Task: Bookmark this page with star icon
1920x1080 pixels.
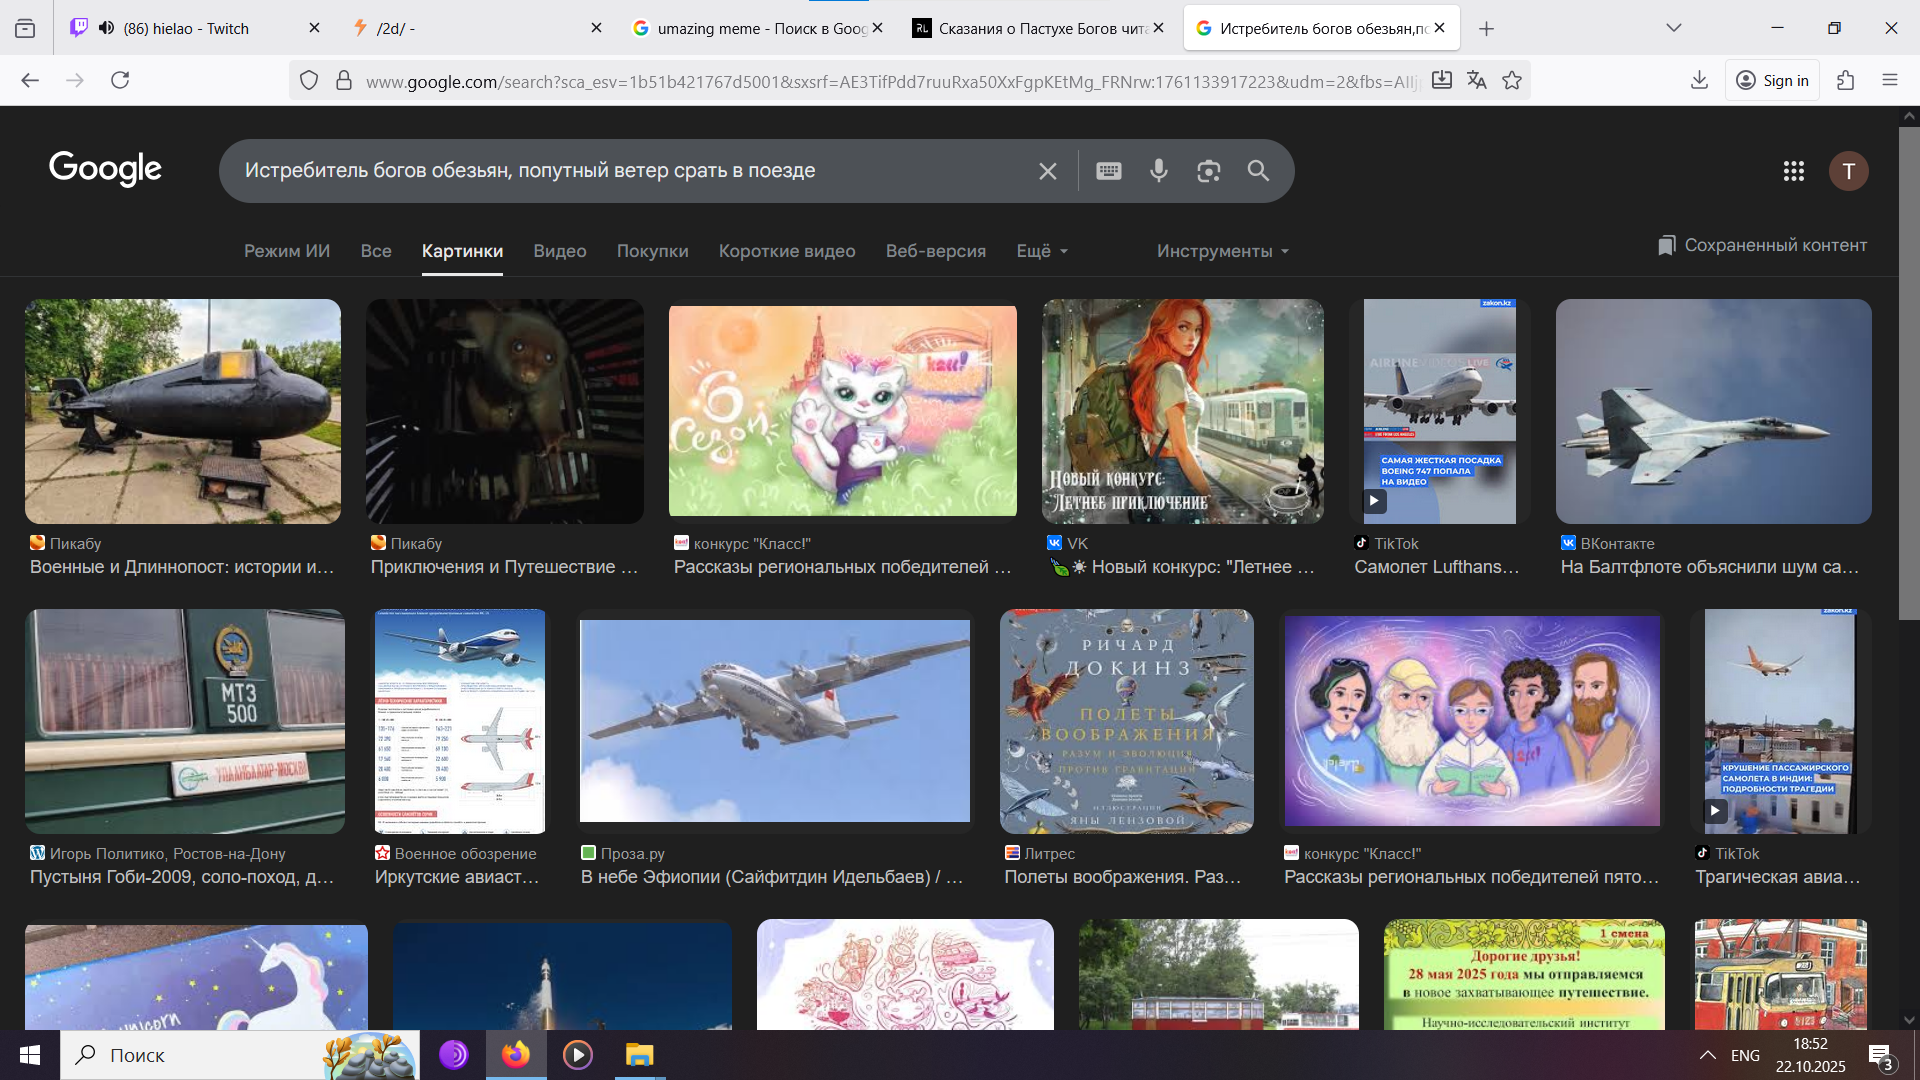Action: click(1512, 81)
